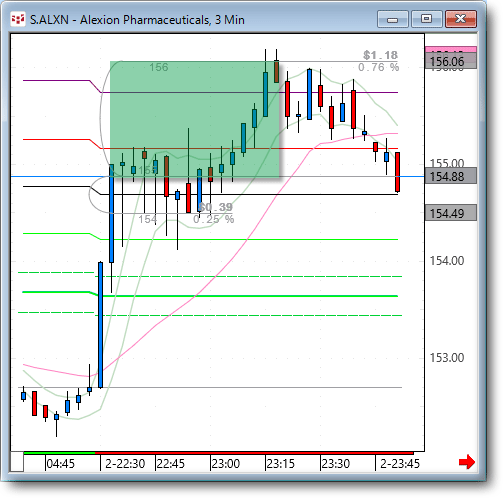
Task: Click the 156.06 price label
Action: (x=451, y=62)
